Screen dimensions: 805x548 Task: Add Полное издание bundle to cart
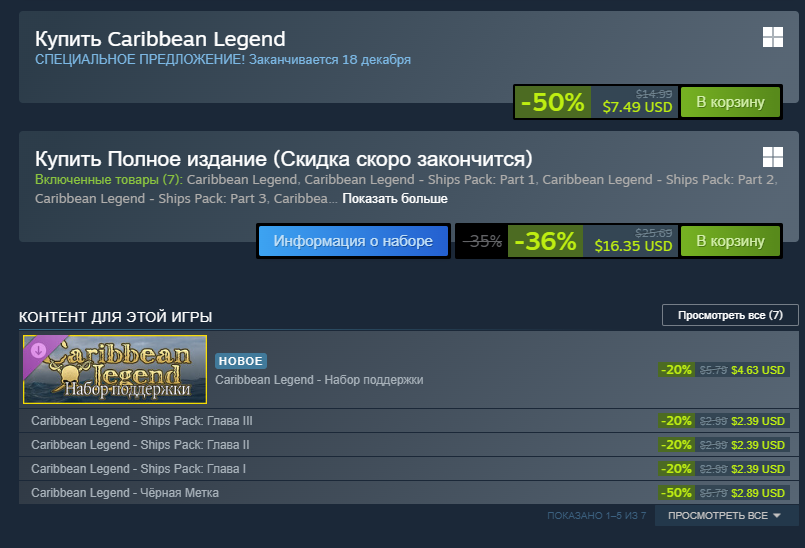pyautogui.click(x=730, y=241)
